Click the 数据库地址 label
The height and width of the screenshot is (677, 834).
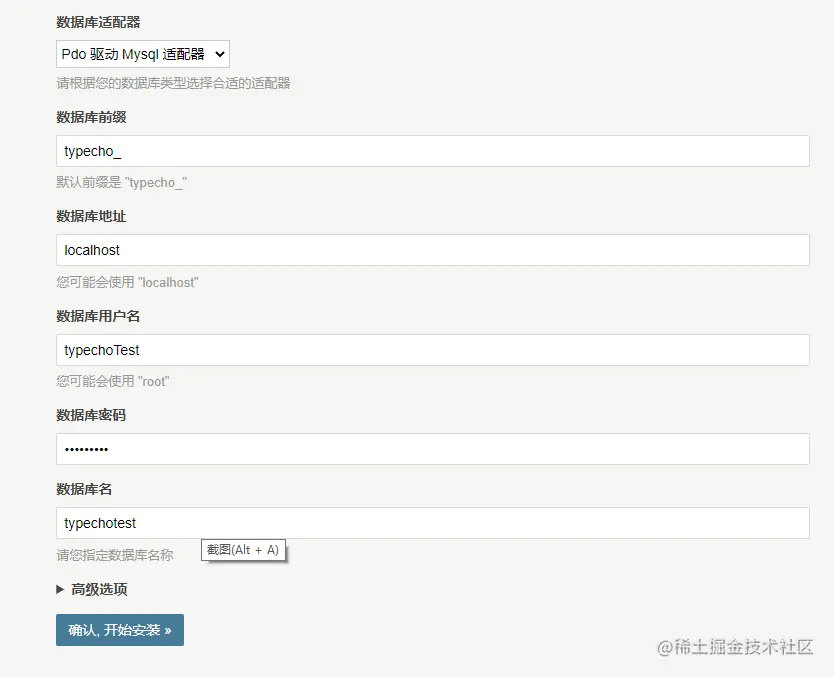click(x=91, y=216)
